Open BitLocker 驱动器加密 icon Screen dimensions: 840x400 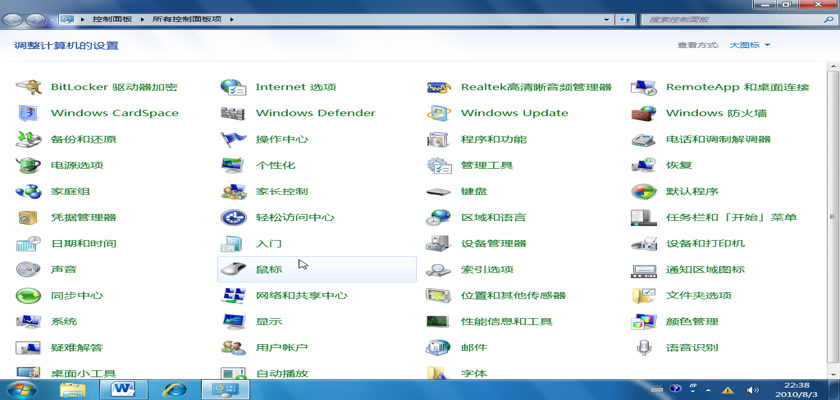click(28, 87)
